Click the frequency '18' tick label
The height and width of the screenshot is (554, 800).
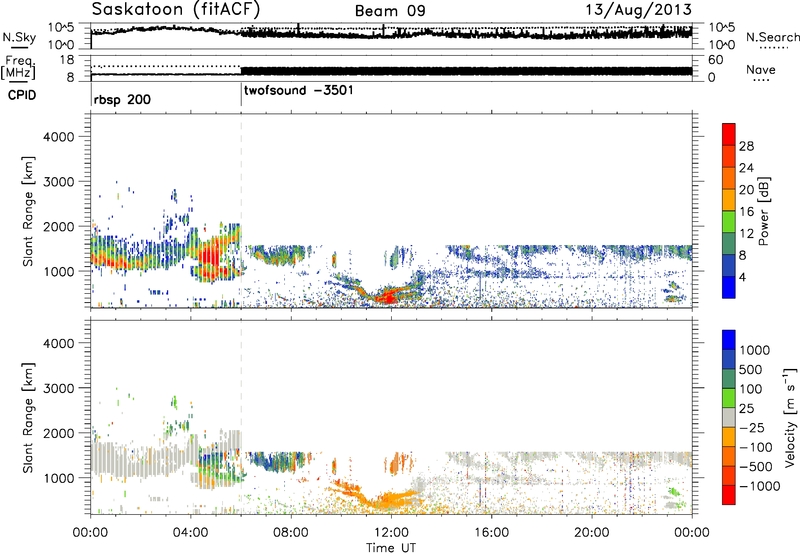[68, 60]
